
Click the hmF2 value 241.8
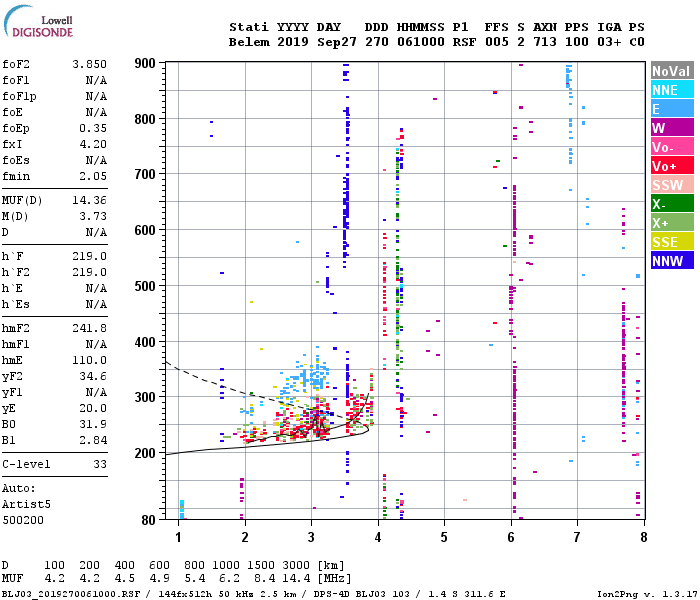tap(89, 329)
